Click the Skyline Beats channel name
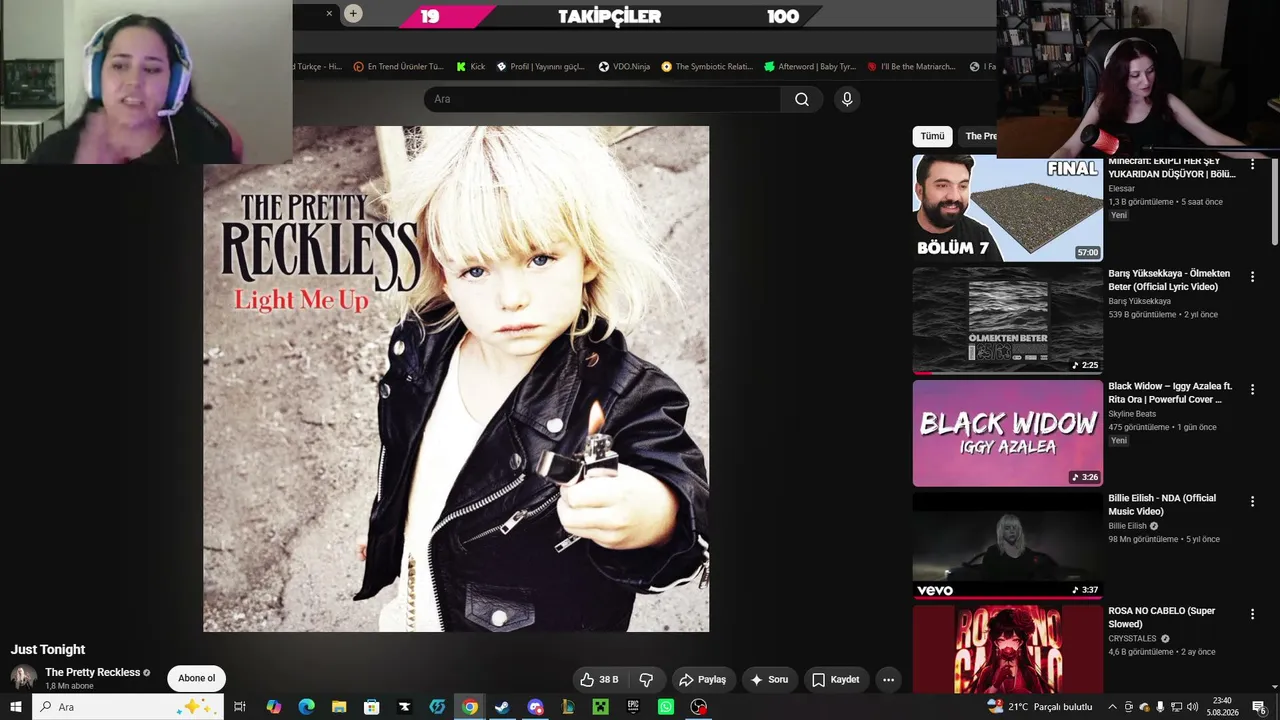The width and height of the screenshot is (1280, 720). [x=1132, y=414]
